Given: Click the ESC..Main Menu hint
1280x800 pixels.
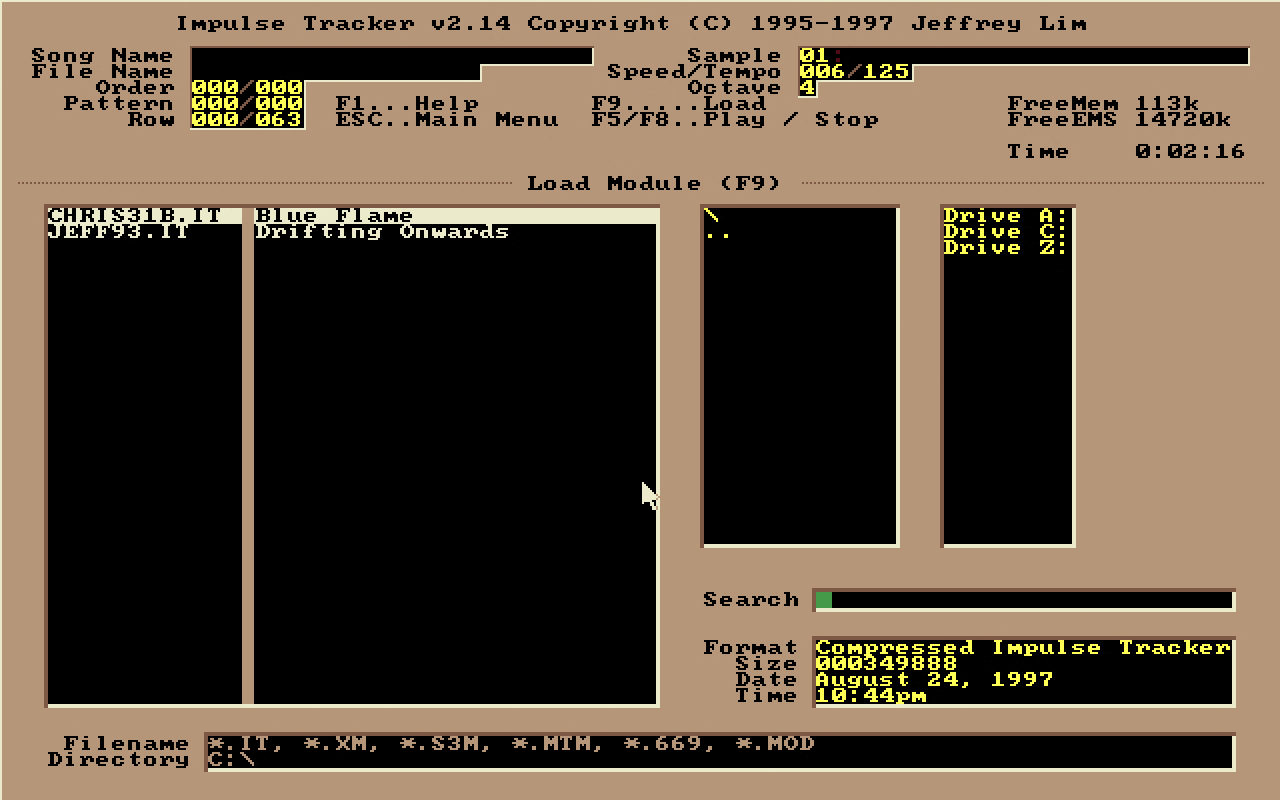Looking at the screenshot, I should pyautogui.click(x=447, y=120).
